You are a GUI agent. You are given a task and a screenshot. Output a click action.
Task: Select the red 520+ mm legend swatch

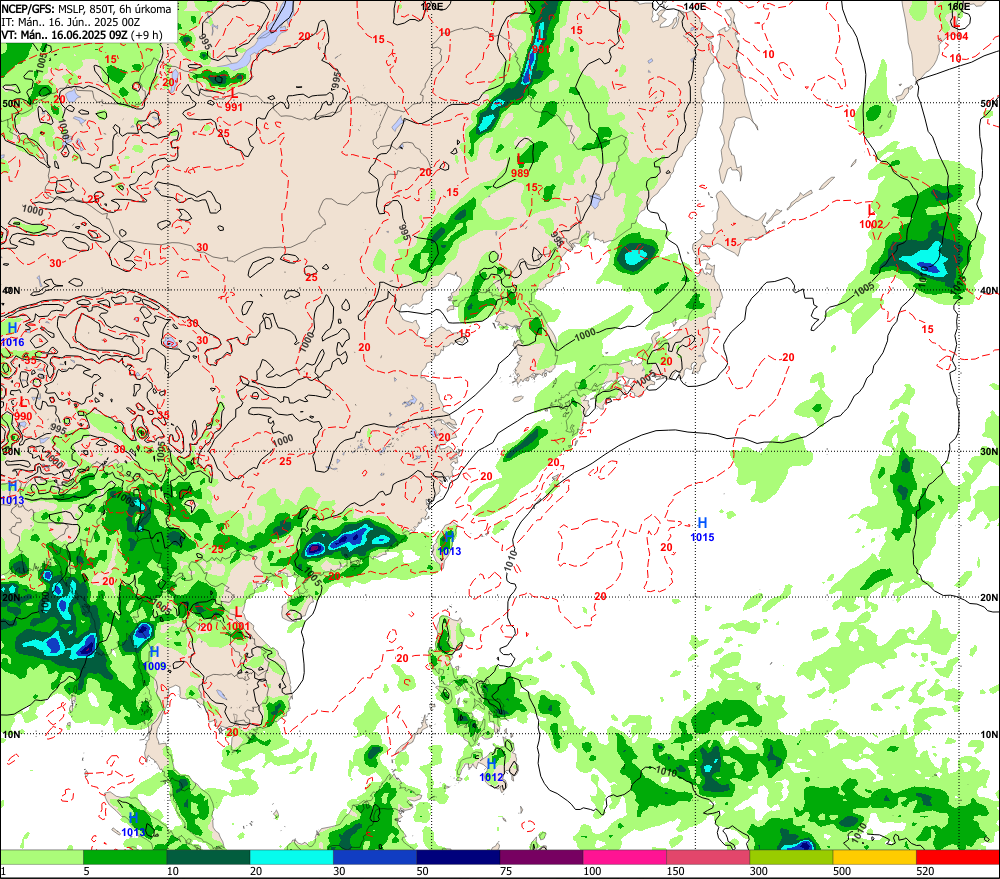pyautogui.click(x=957, y=857)
